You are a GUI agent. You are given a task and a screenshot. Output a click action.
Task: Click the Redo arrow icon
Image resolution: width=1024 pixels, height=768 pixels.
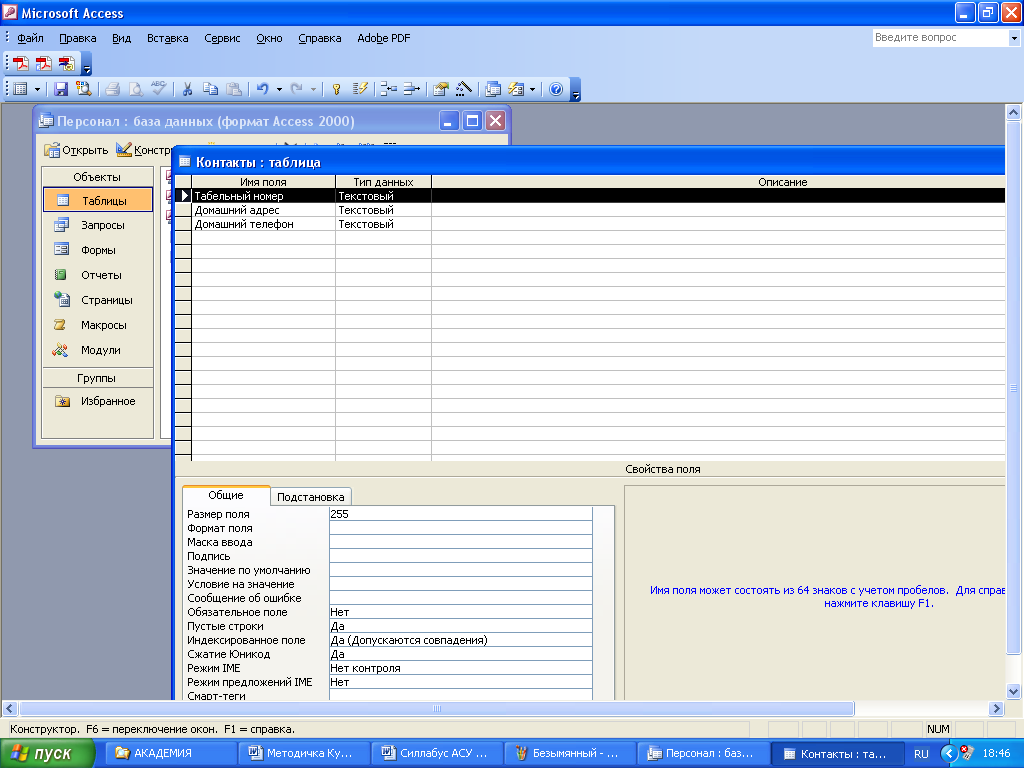tap(296, 89)
